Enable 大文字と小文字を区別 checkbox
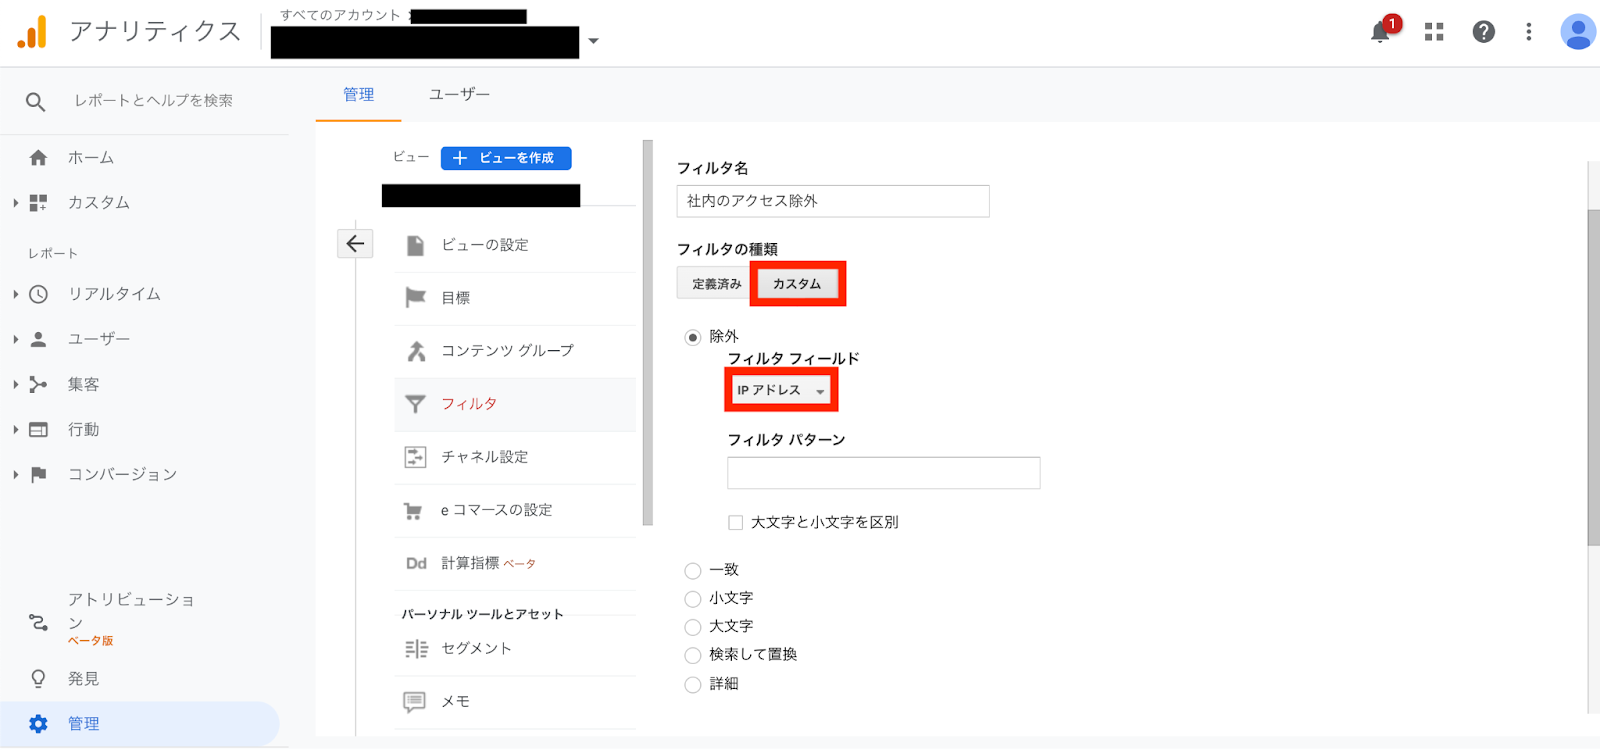The width and height of the screenshot is (1600, 750). [736, 522]
